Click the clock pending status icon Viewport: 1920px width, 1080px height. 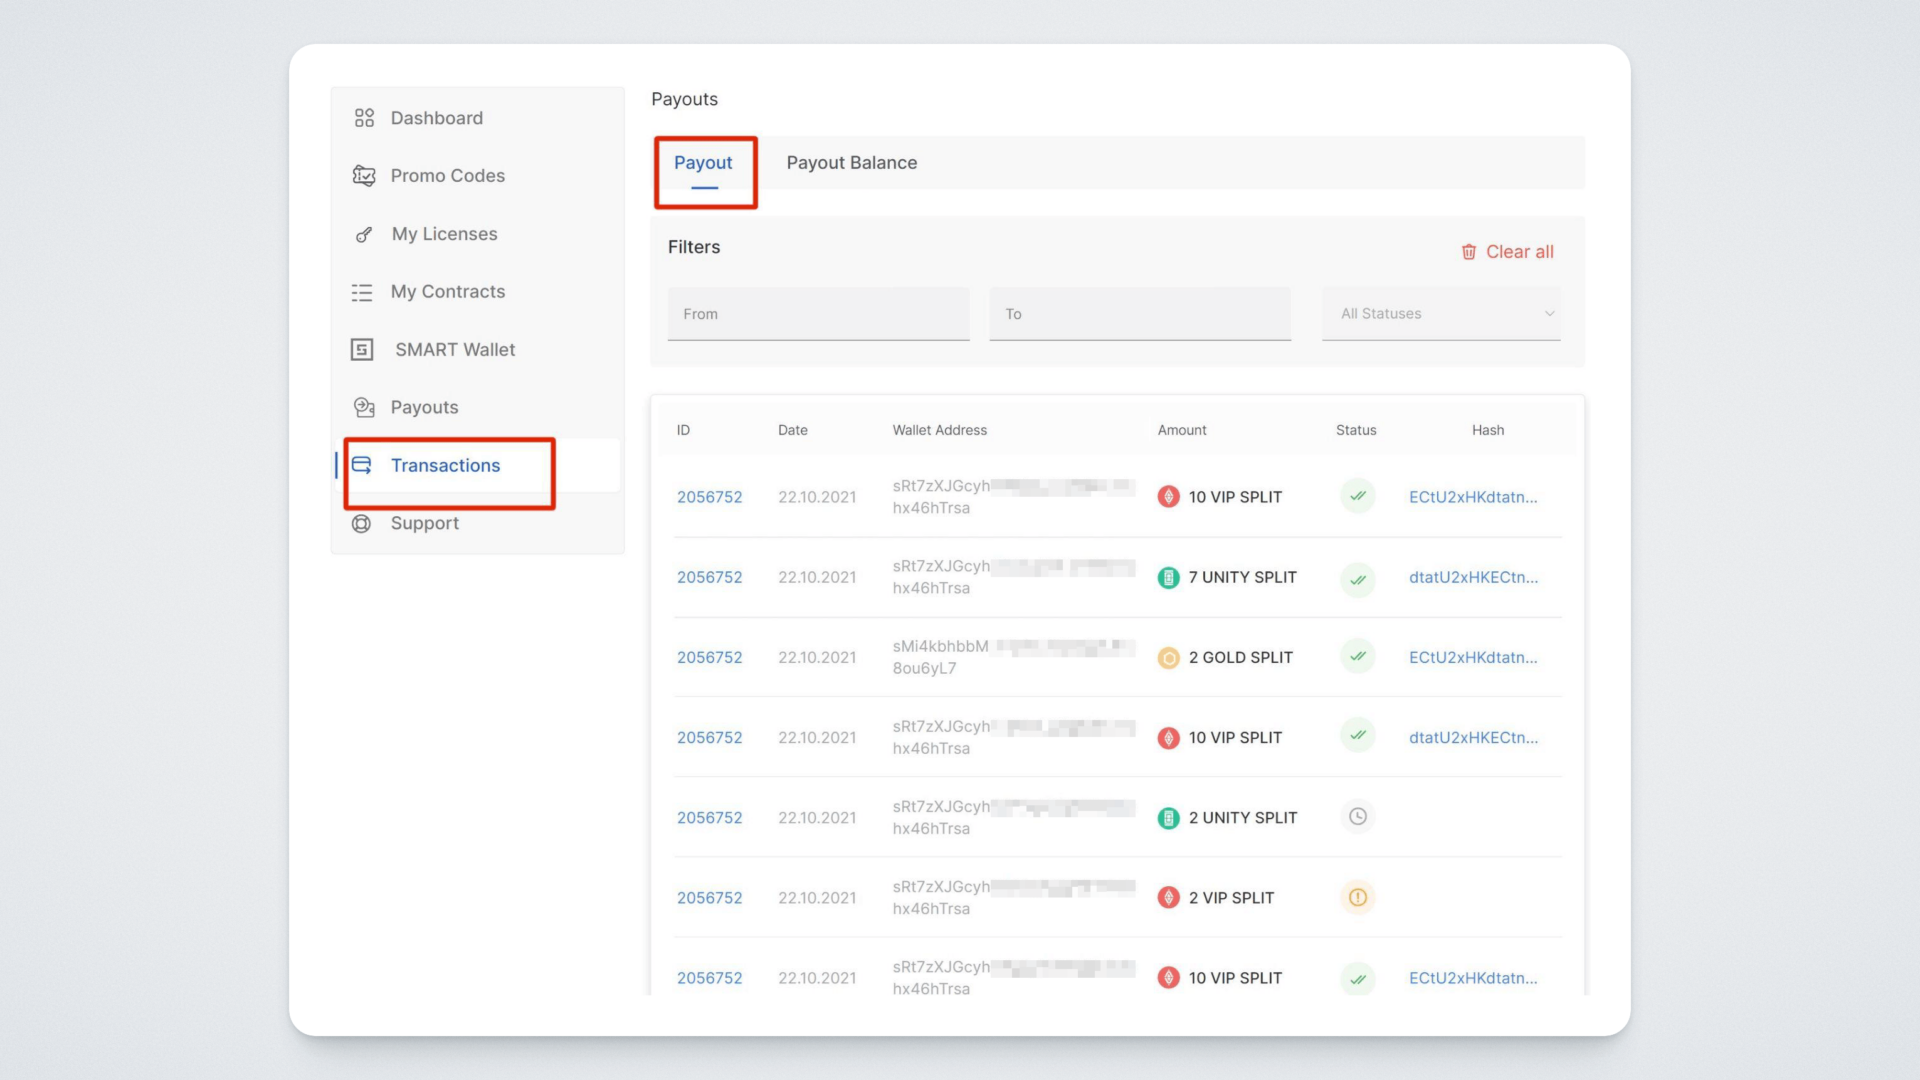click(x=1357, y=817)
